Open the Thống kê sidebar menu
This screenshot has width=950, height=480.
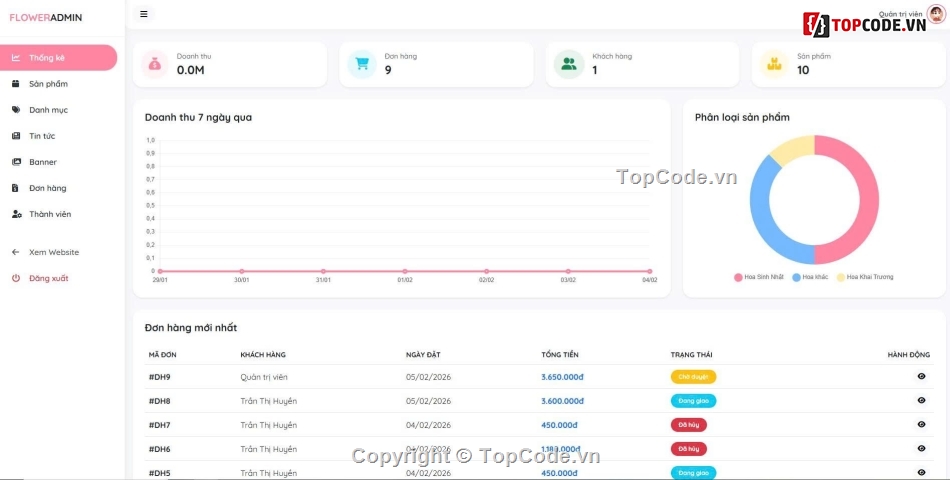coord(47,58)
